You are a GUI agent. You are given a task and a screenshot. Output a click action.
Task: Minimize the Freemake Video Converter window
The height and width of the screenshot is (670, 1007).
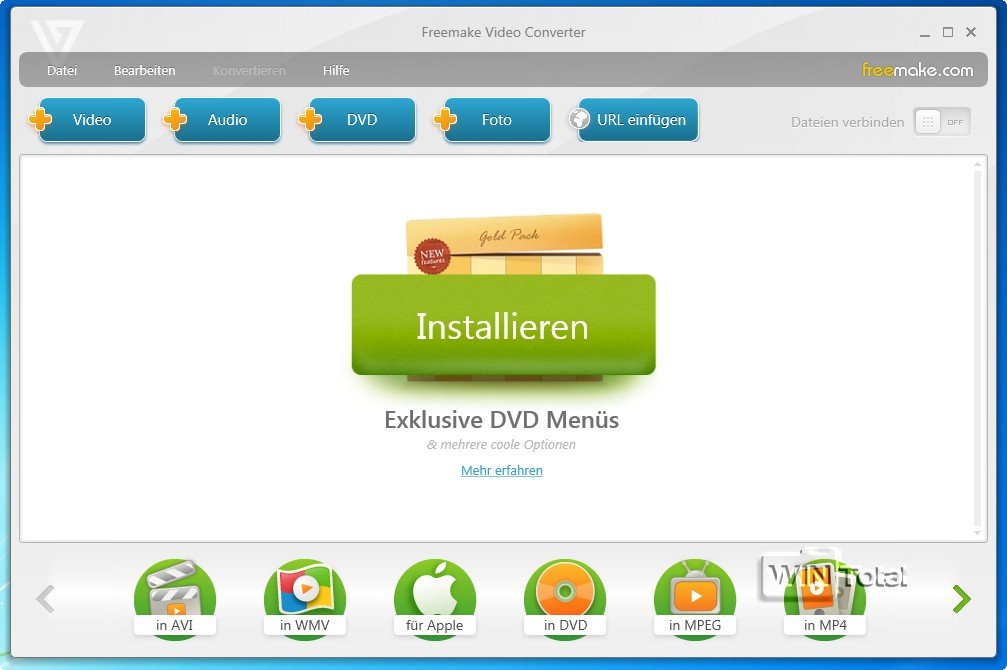coord(925,33)
